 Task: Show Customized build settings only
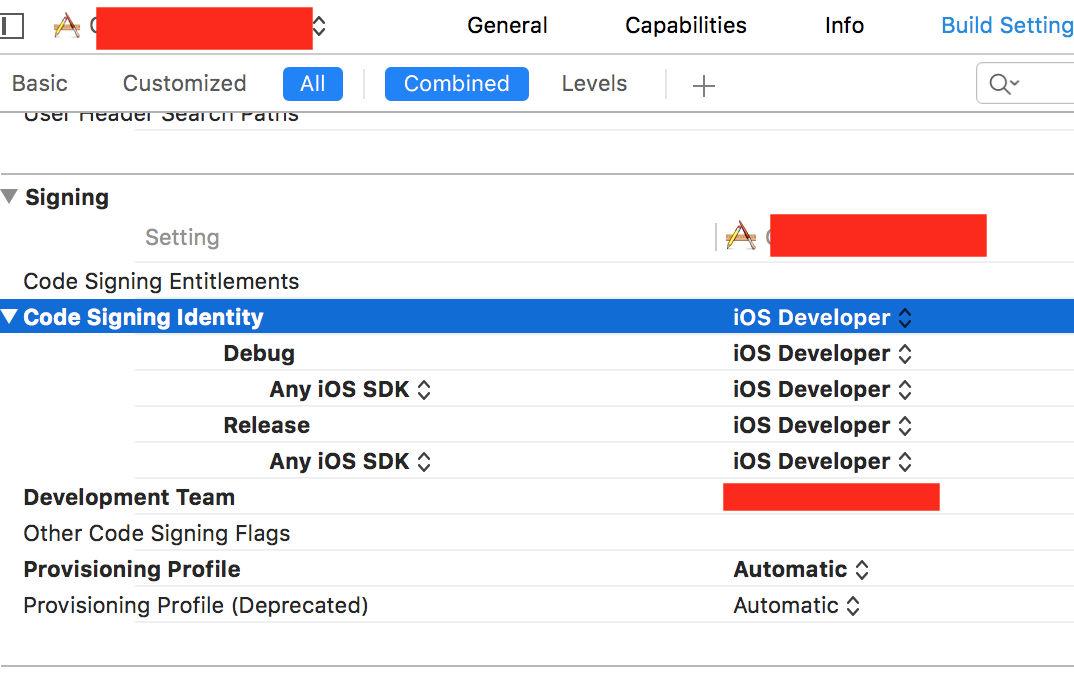[184, 84]
